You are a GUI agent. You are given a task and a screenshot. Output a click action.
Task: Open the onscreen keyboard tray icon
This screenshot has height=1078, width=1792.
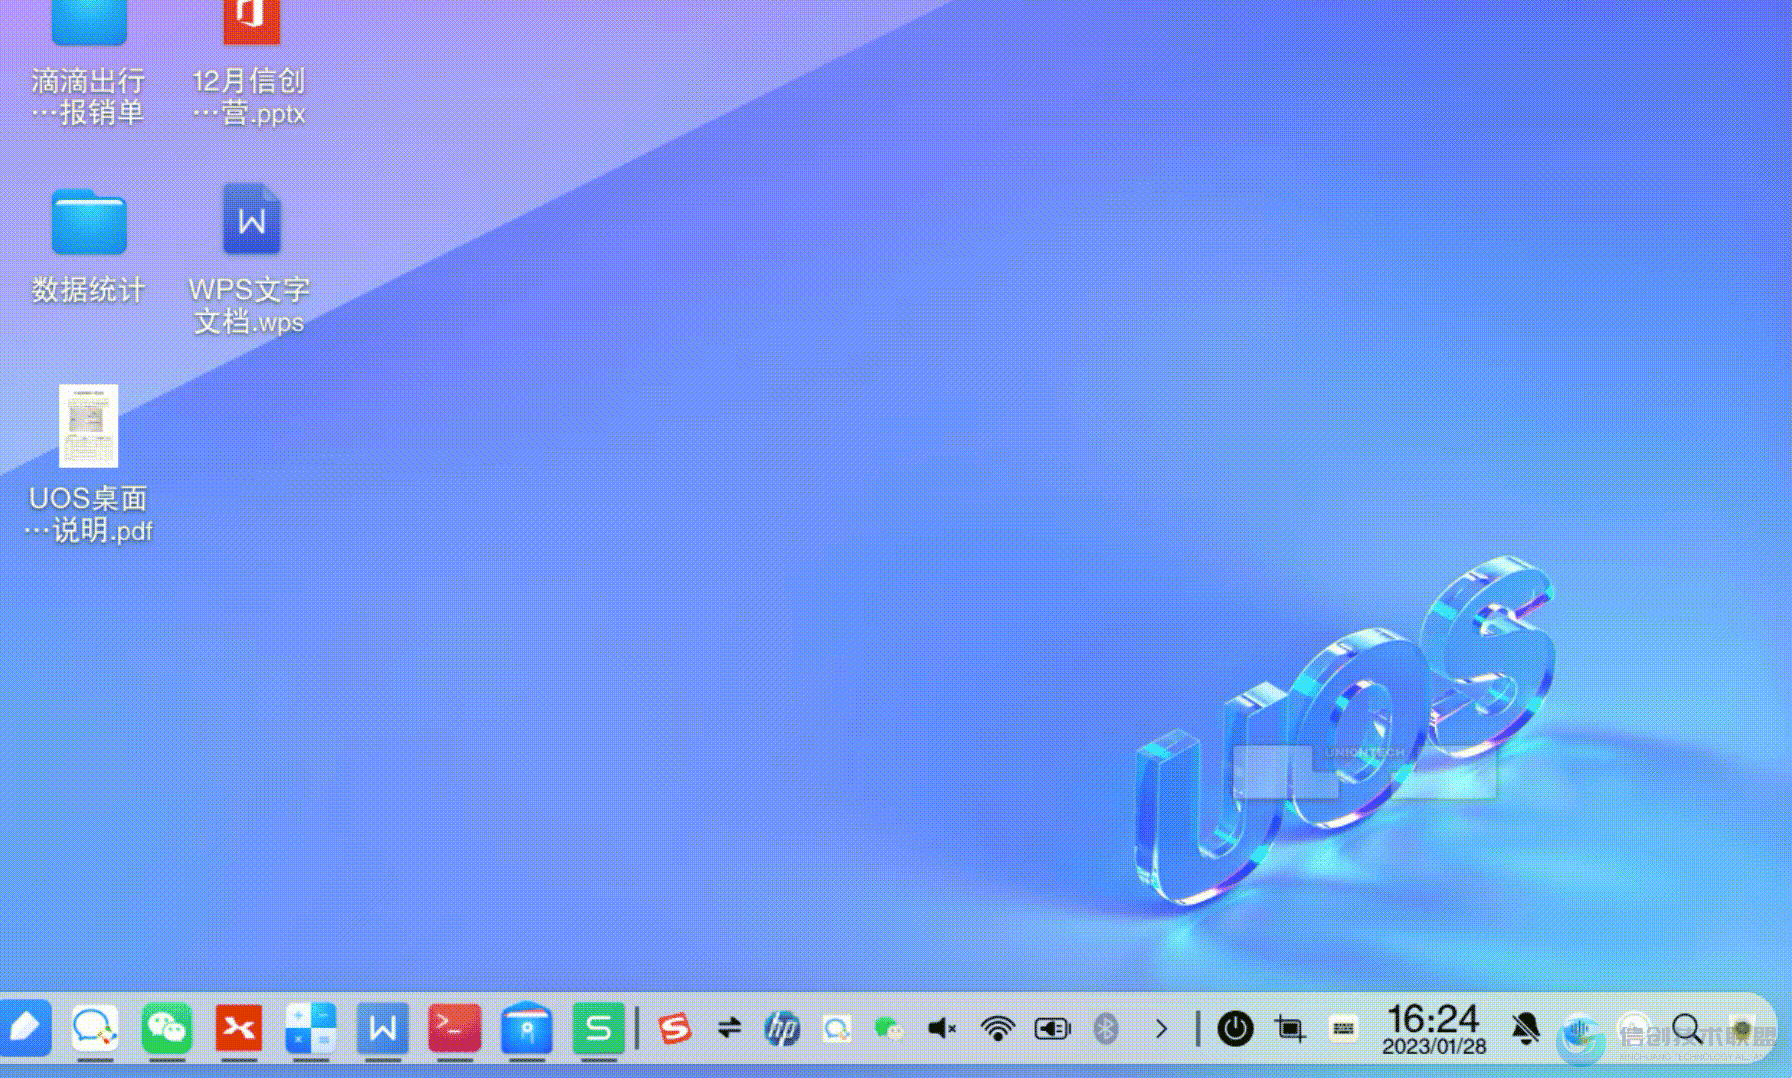1344,1028
